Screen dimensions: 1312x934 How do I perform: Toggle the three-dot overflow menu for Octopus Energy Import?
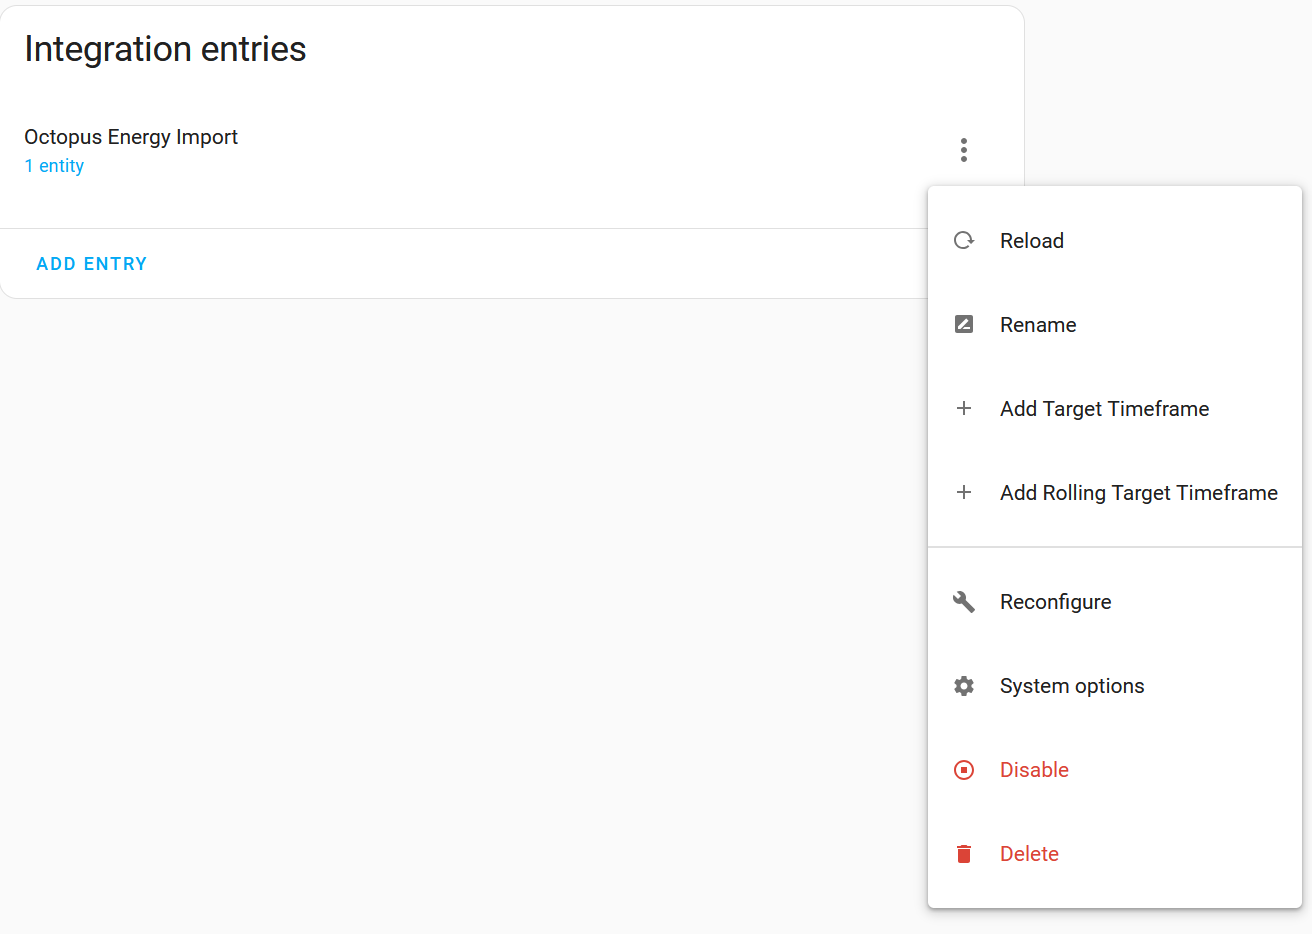(964, 150)
